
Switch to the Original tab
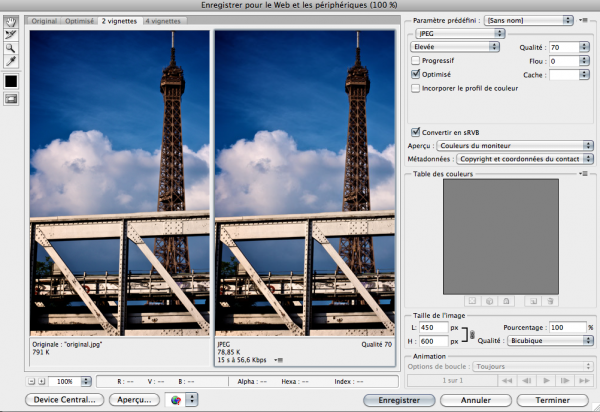(x=43, y=20)
